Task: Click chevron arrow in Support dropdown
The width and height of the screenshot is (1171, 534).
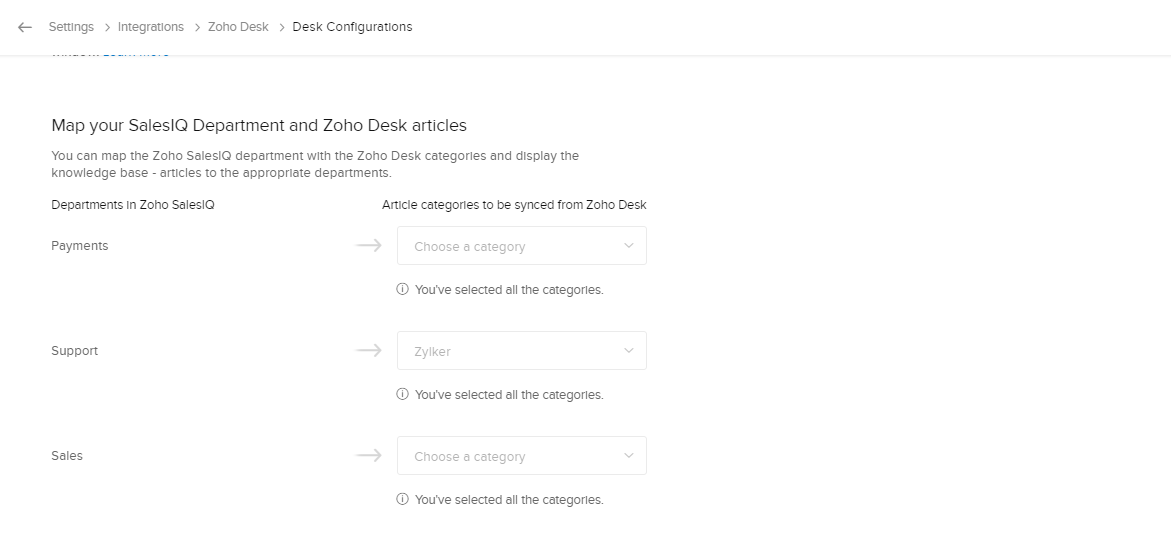Action: click(x=628, y=351)
